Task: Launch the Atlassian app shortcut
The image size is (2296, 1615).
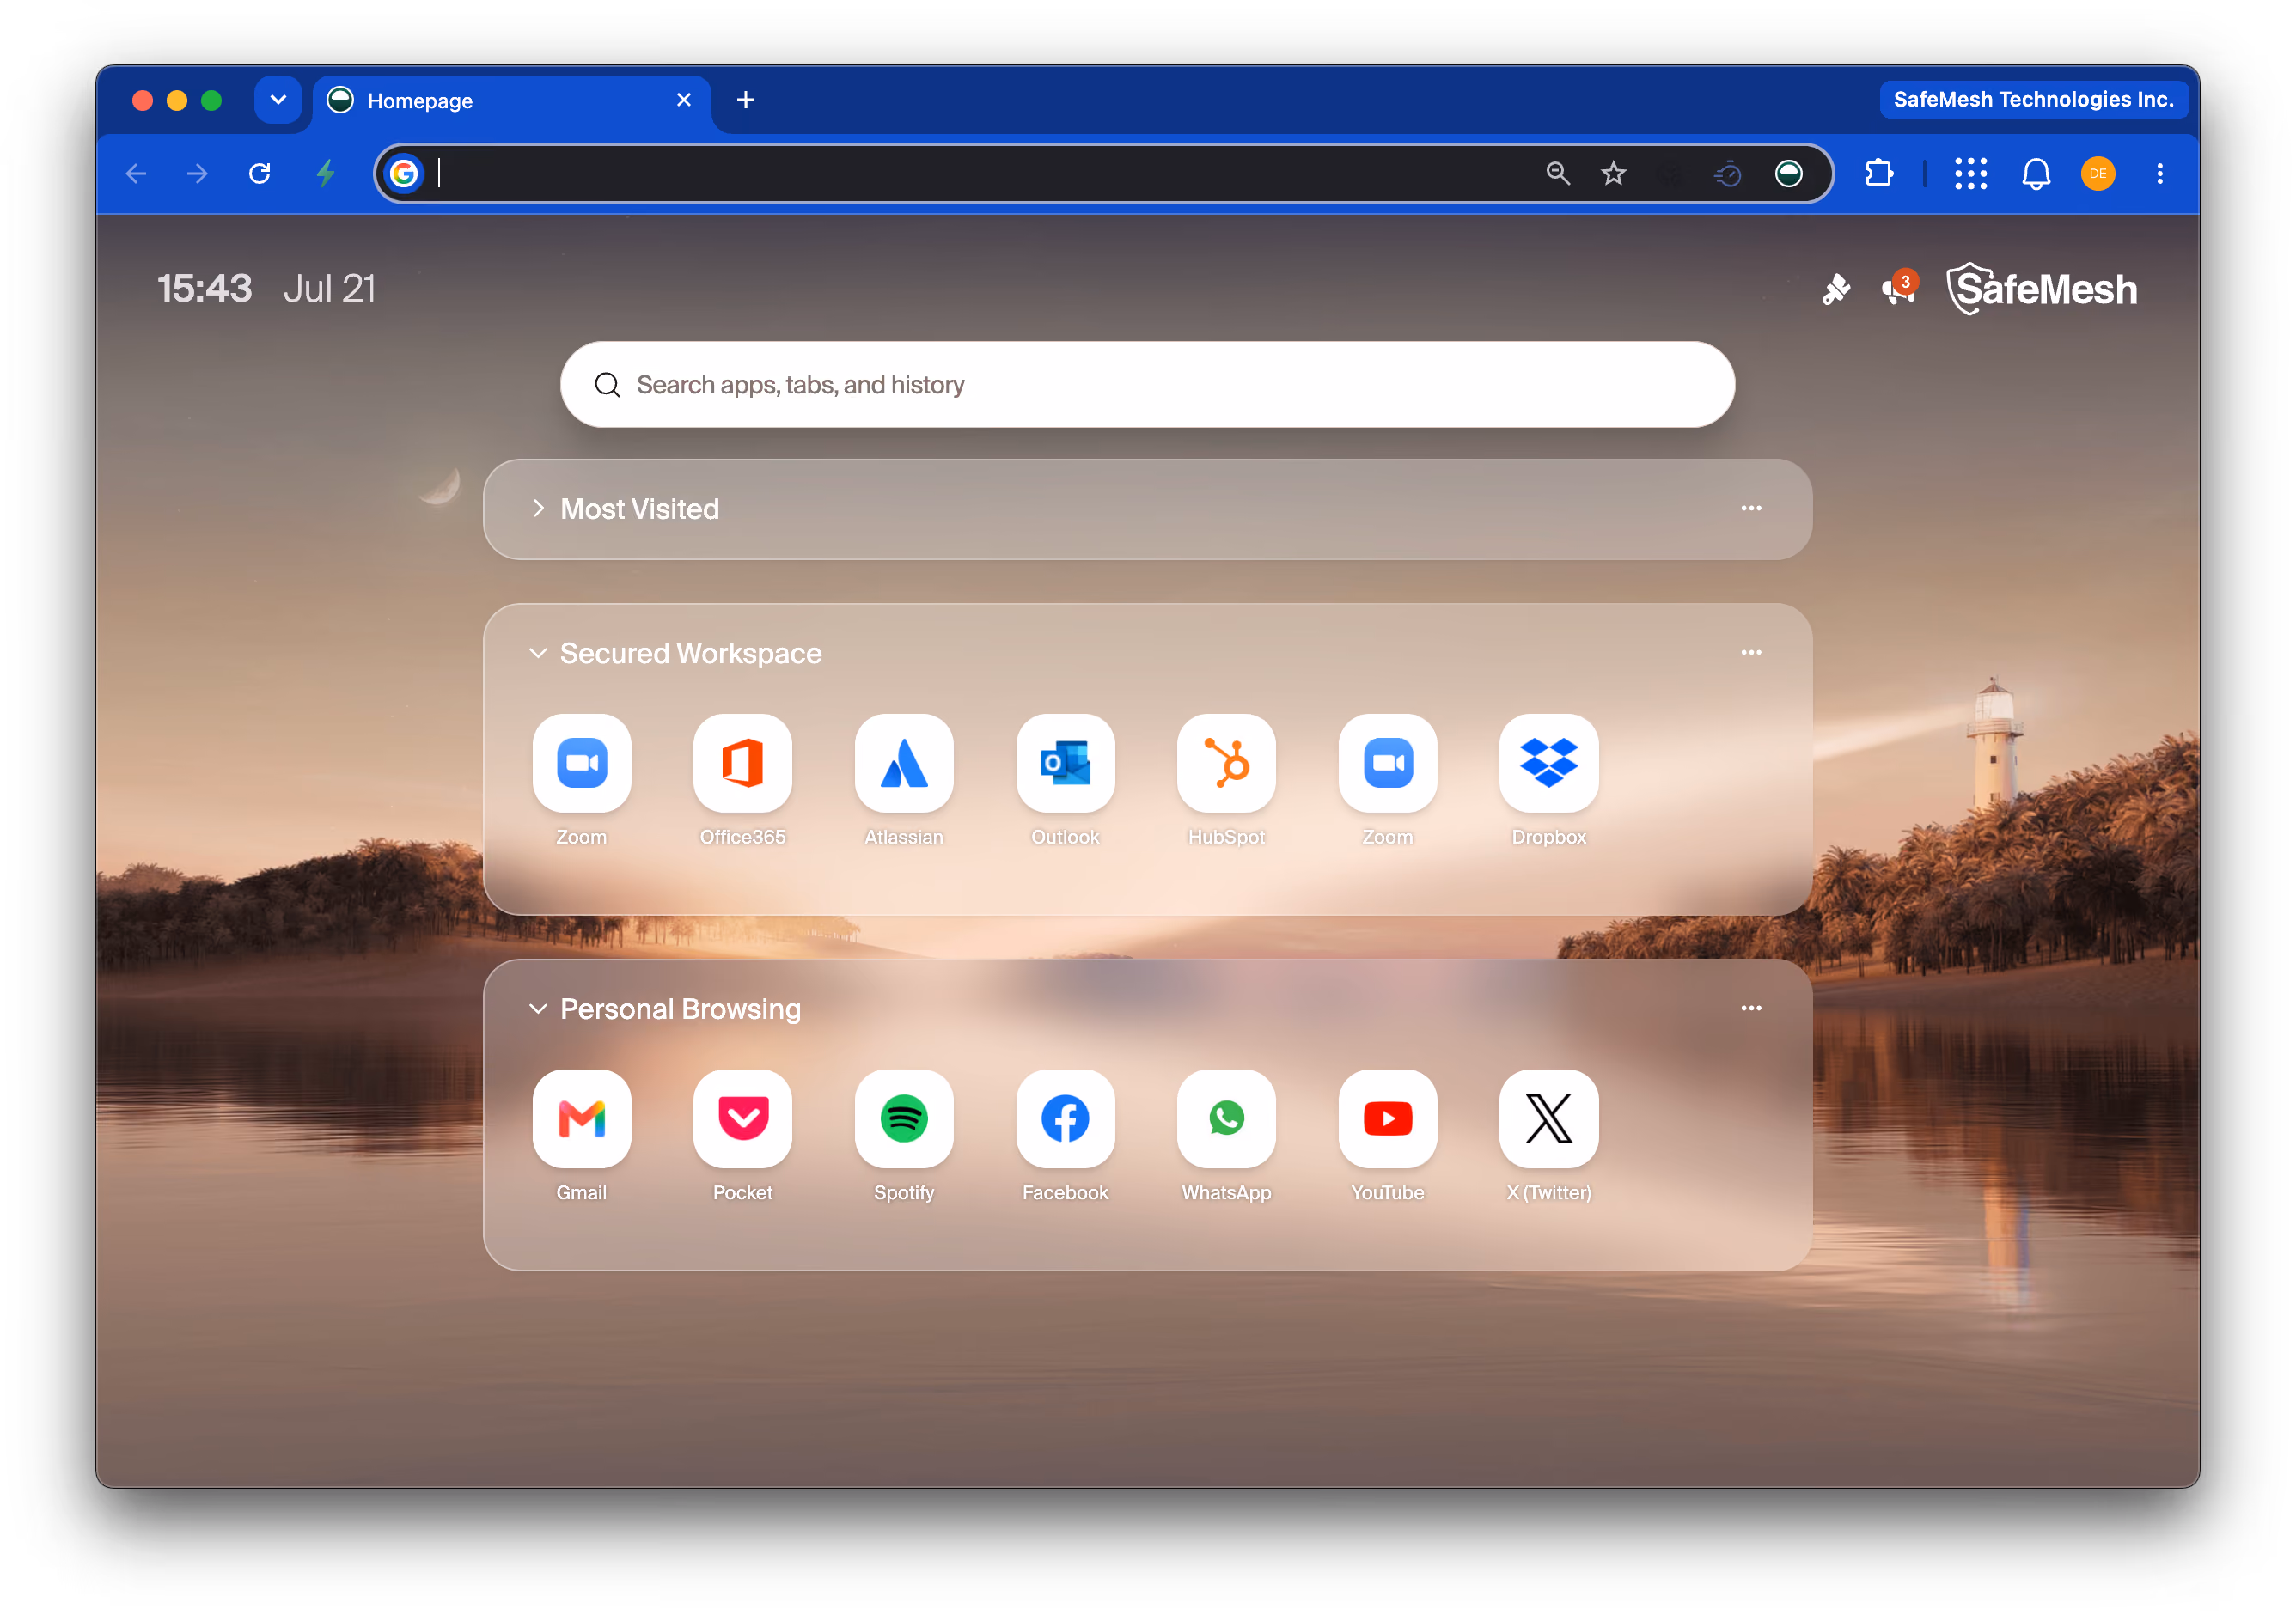Action: tap(904, 763)
